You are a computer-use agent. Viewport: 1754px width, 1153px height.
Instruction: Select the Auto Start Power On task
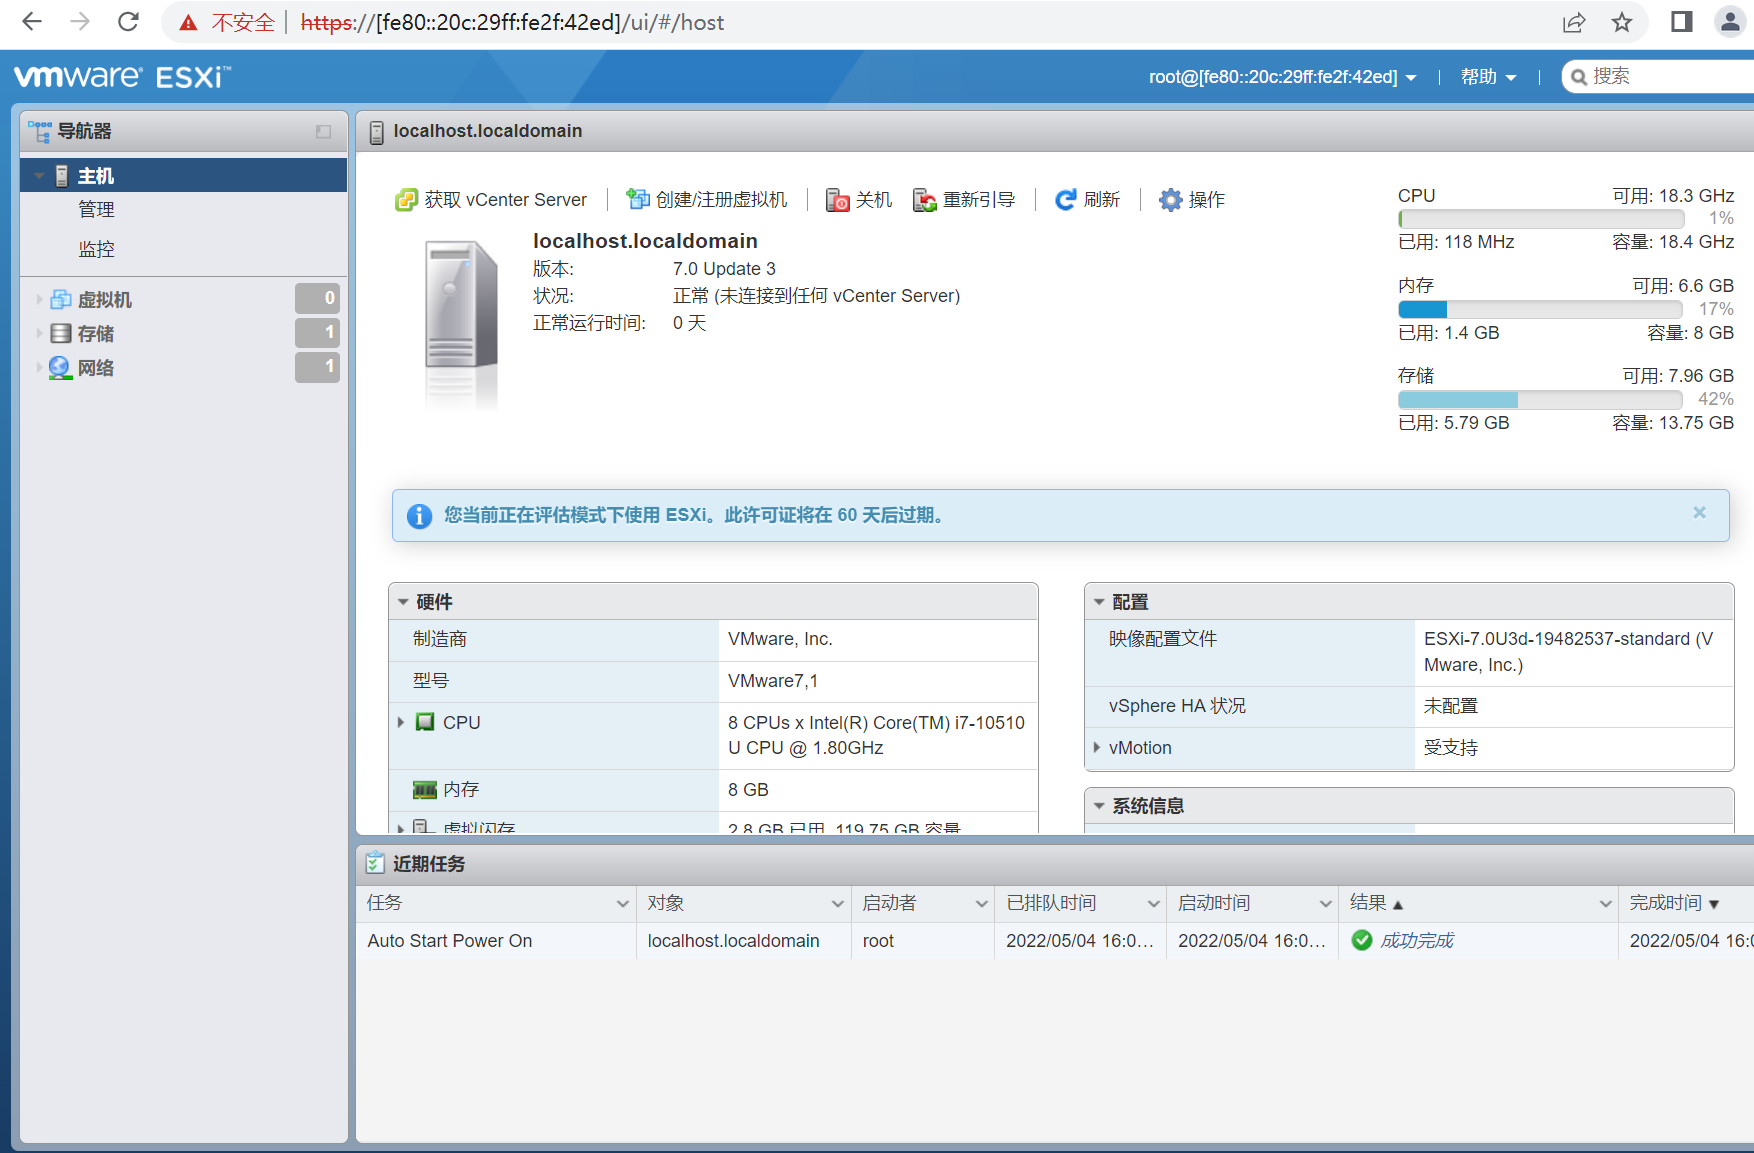pos(450,941)
